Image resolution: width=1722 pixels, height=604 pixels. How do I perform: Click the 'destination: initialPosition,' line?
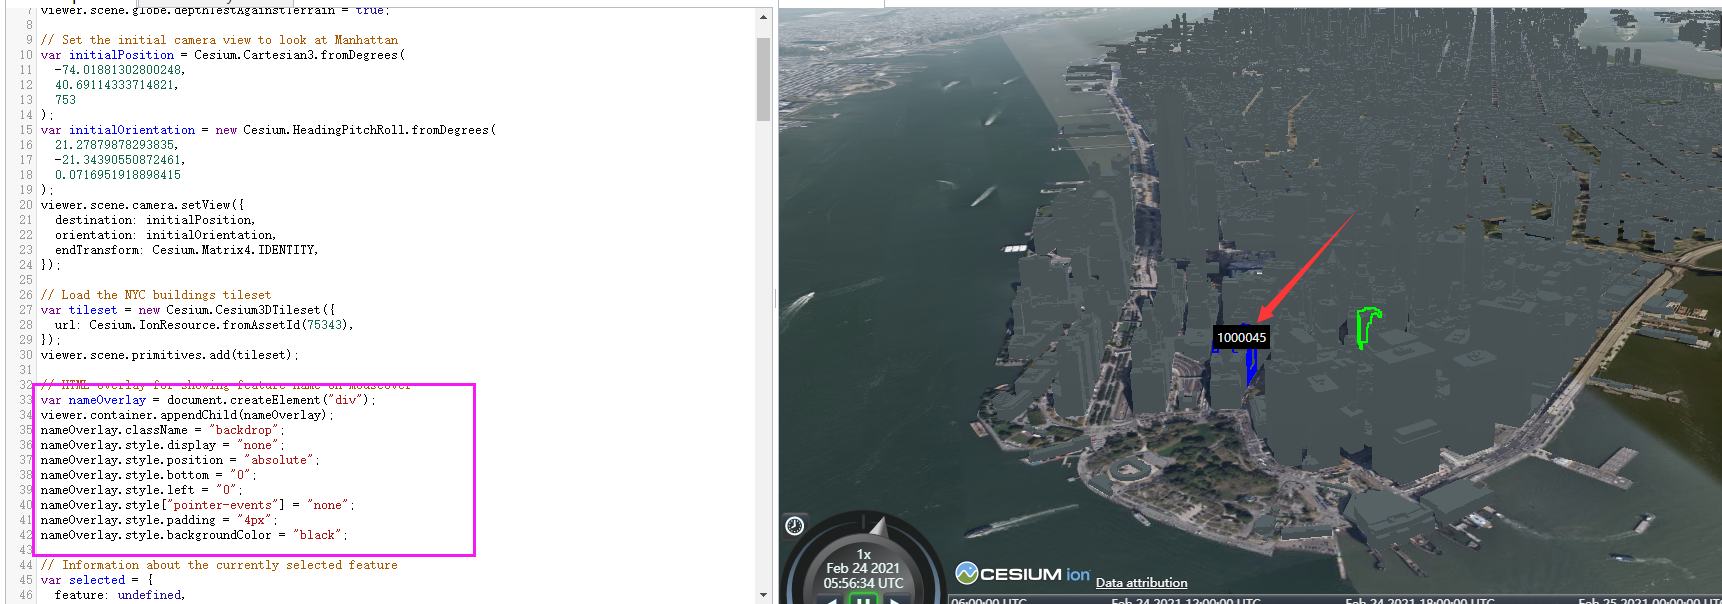tap(155, 220)
